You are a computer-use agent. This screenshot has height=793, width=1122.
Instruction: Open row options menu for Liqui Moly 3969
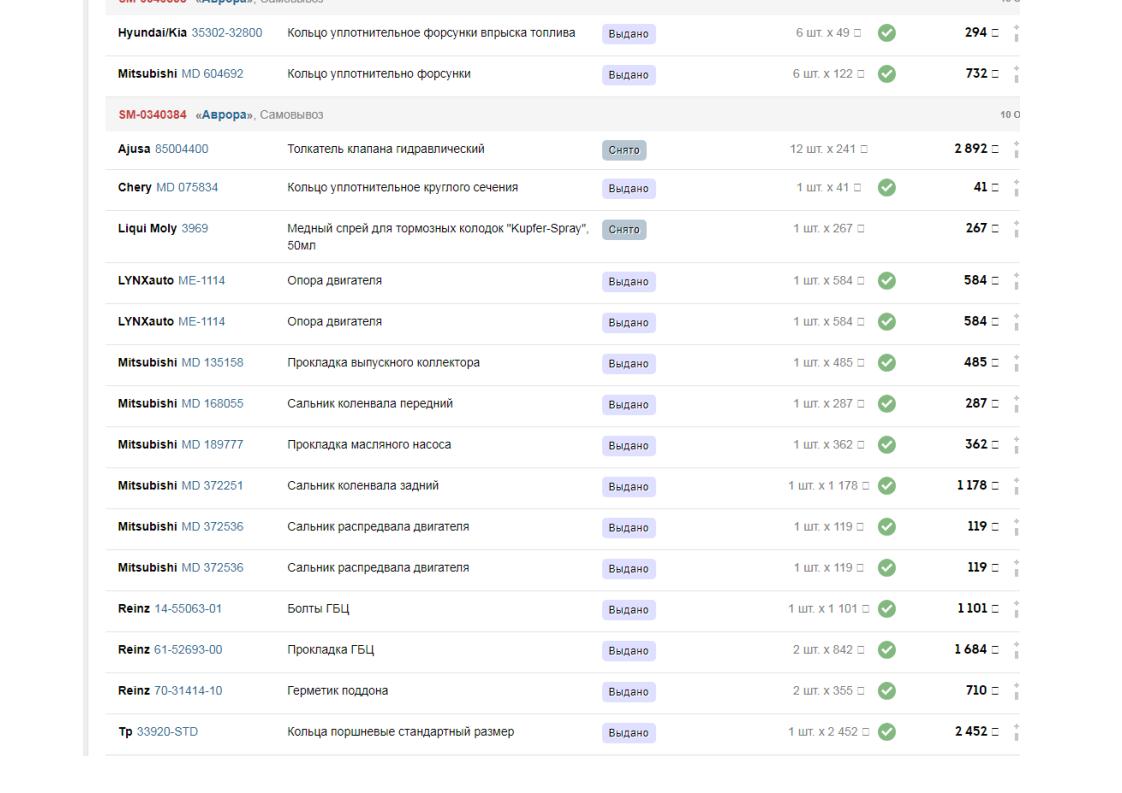point(1016,229)
